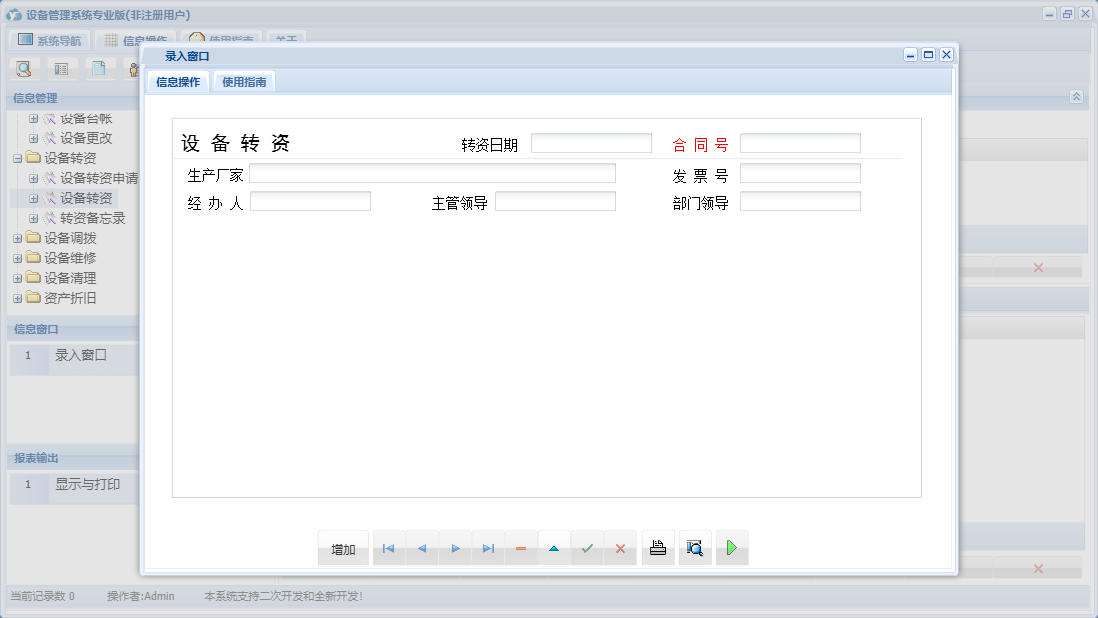Select 设备台帐 in the tree
Image resolution: width=1098 pixels, height=618 pixels.
[86, 119]
